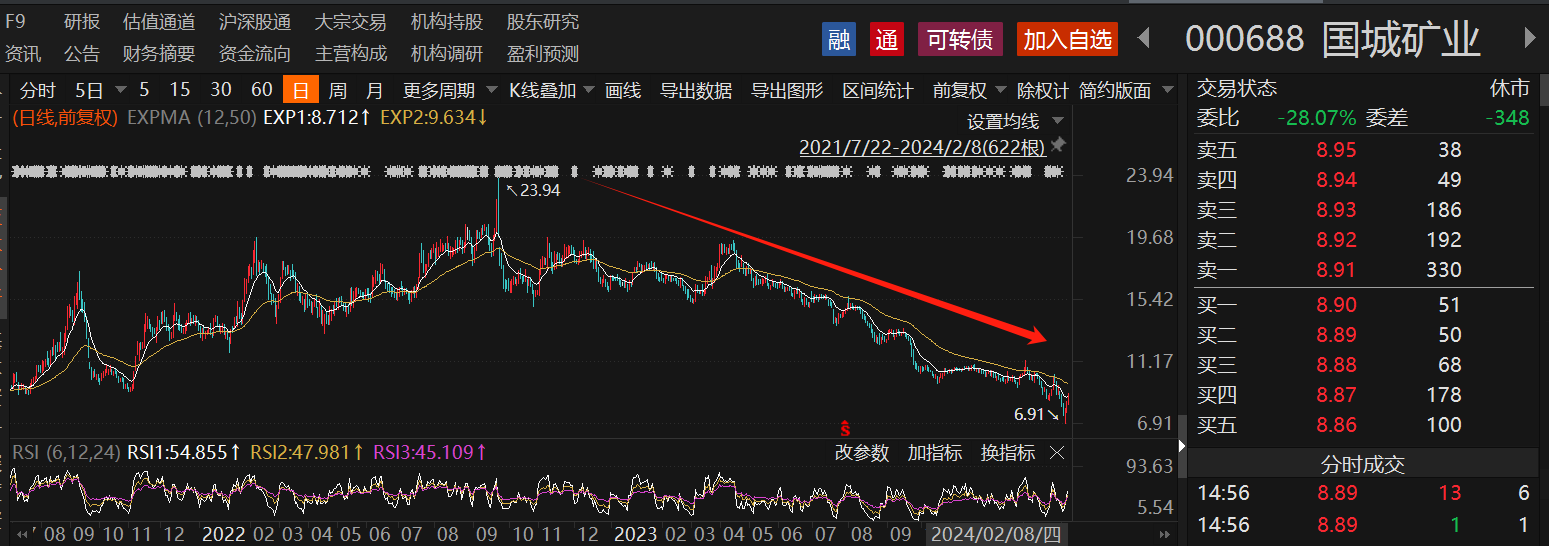Select the 日 daily K-line period
1549x546 pixels.
pyautogui.click(x=301, y=90)
